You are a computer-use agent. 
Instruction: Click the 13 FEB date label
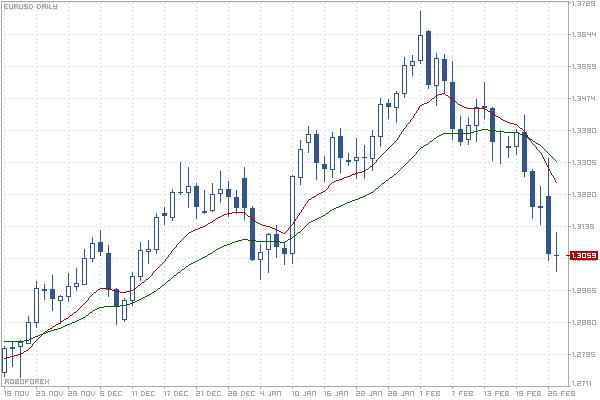click(x=496, y=393)
